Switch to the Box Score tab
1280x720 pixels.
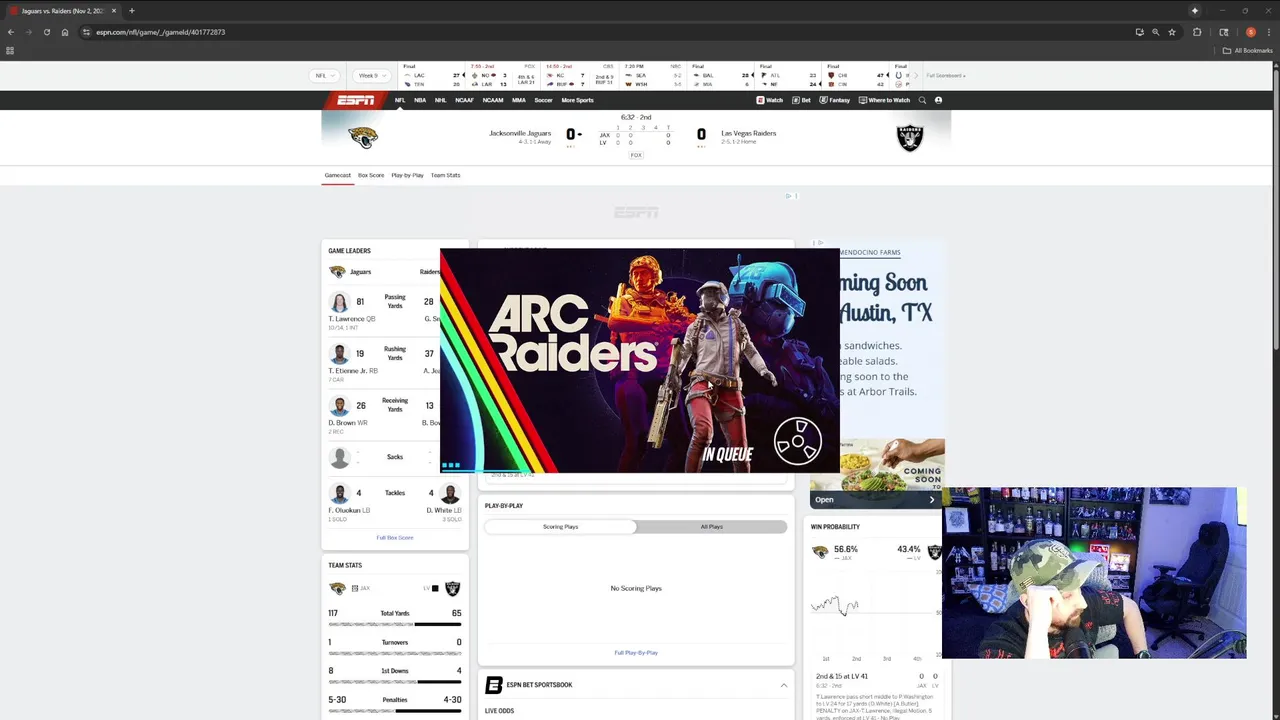pos(371,175)
